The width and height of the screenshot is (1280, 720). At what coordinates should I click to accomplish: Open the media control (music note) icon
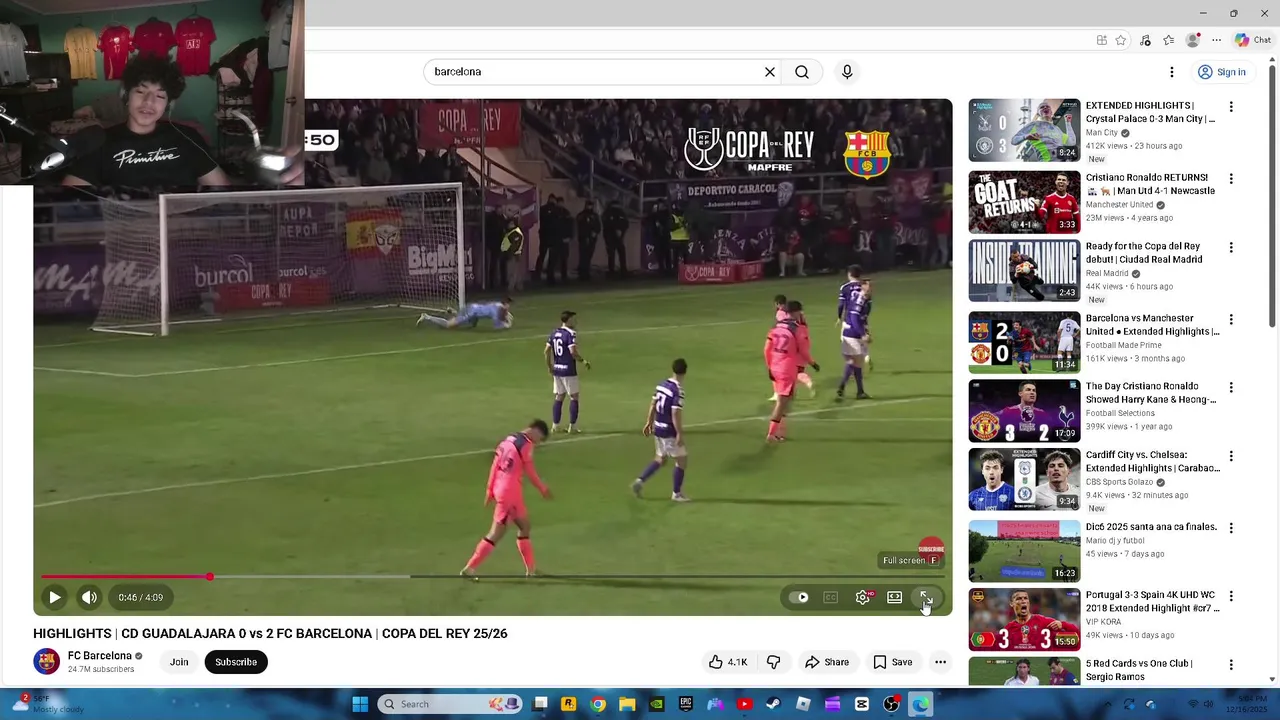point(1146,40)
